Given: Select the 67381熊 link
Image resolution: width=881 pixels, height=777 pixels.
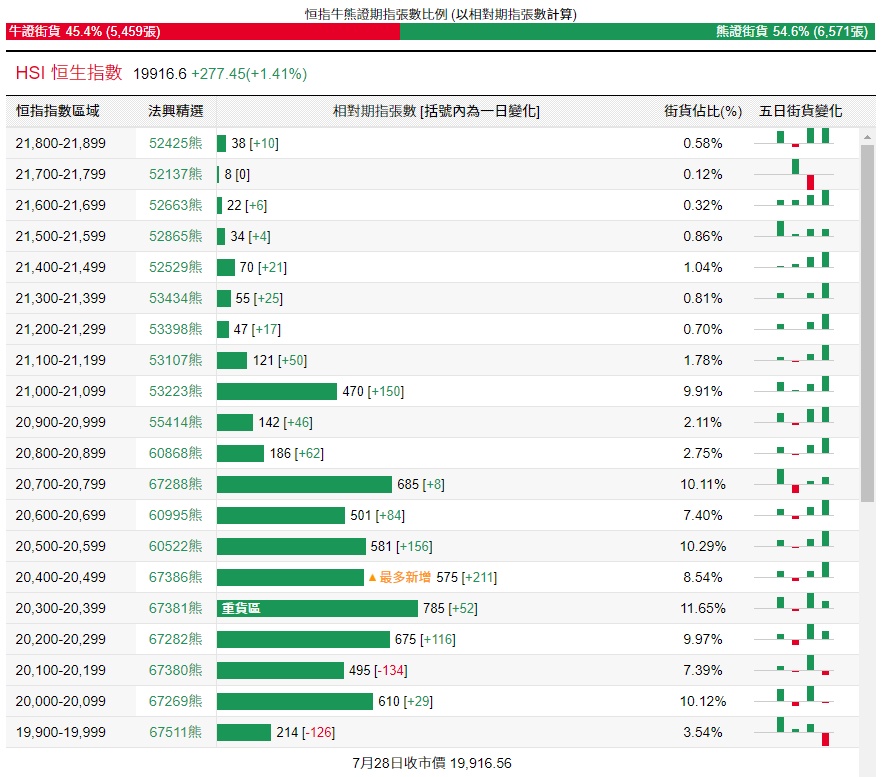Looking at the screenshot, I should coord(175,608).
